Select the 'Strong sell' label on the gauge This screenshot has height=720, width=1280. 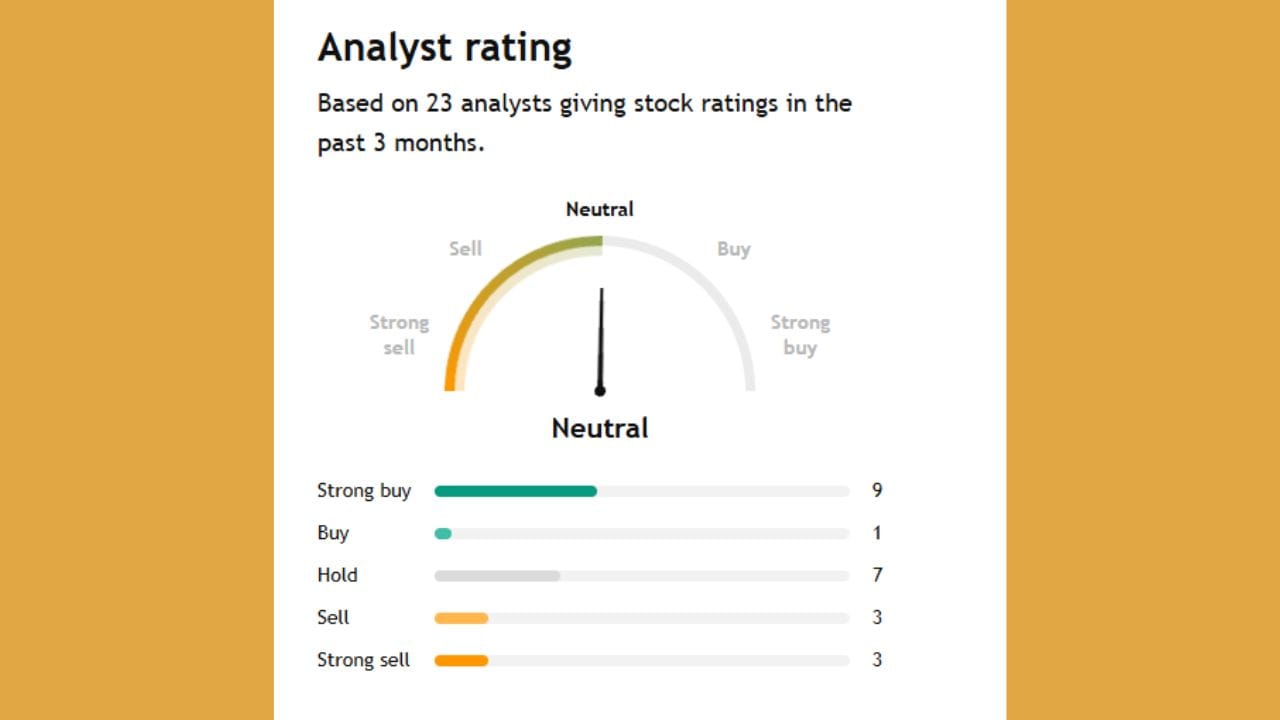(399, 335)
